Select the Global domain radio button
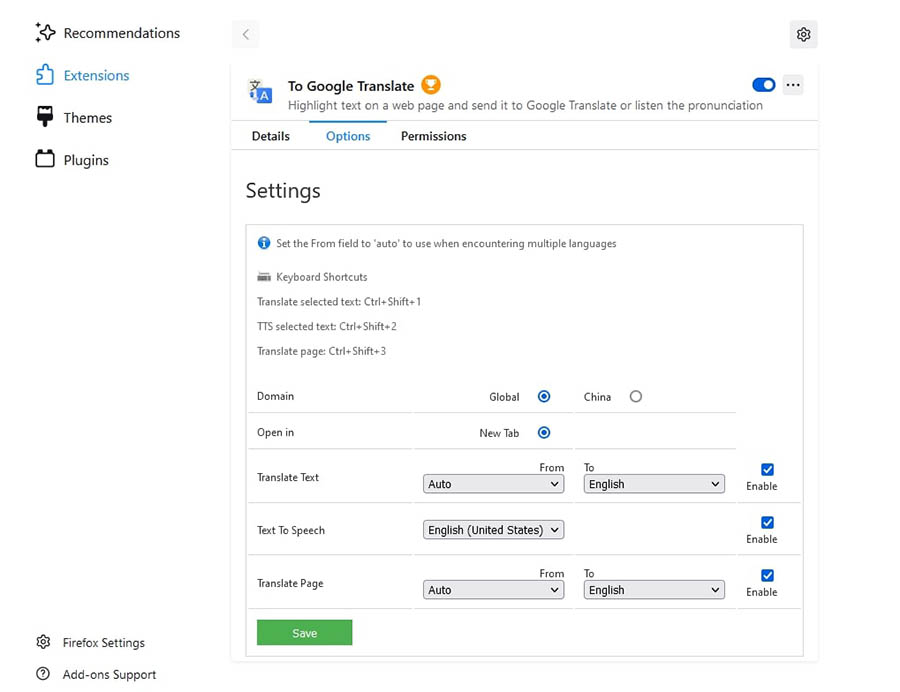 point(544,397)
